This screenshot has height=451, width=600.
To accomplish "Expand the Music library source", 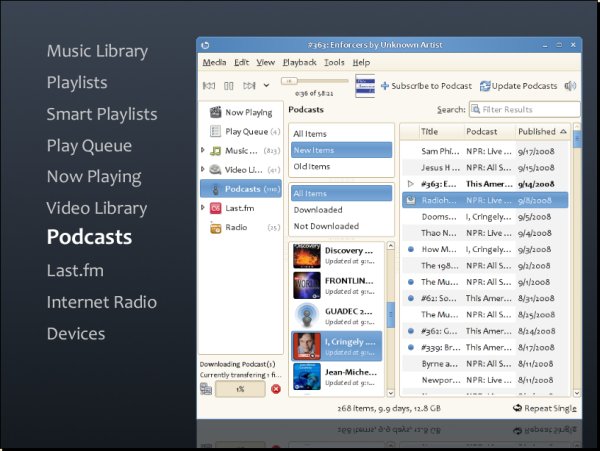I will [x=203, y=150].
